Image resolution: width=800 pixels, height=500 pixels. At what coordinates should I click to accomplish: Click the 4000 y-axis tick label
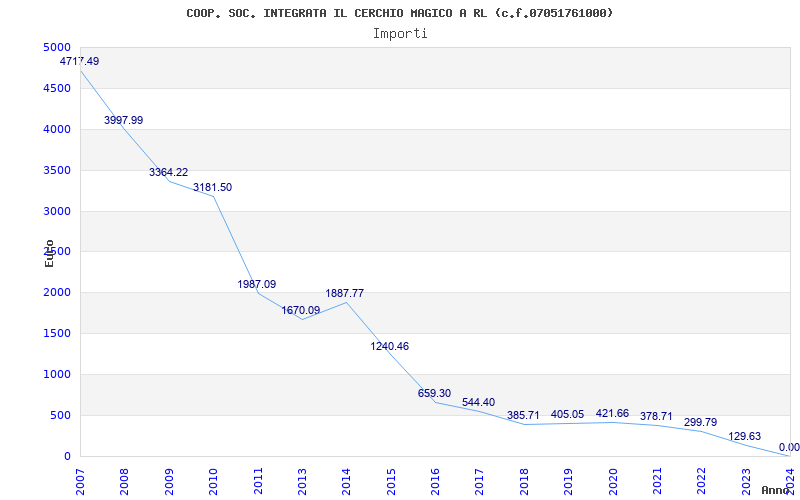point(57,129)
